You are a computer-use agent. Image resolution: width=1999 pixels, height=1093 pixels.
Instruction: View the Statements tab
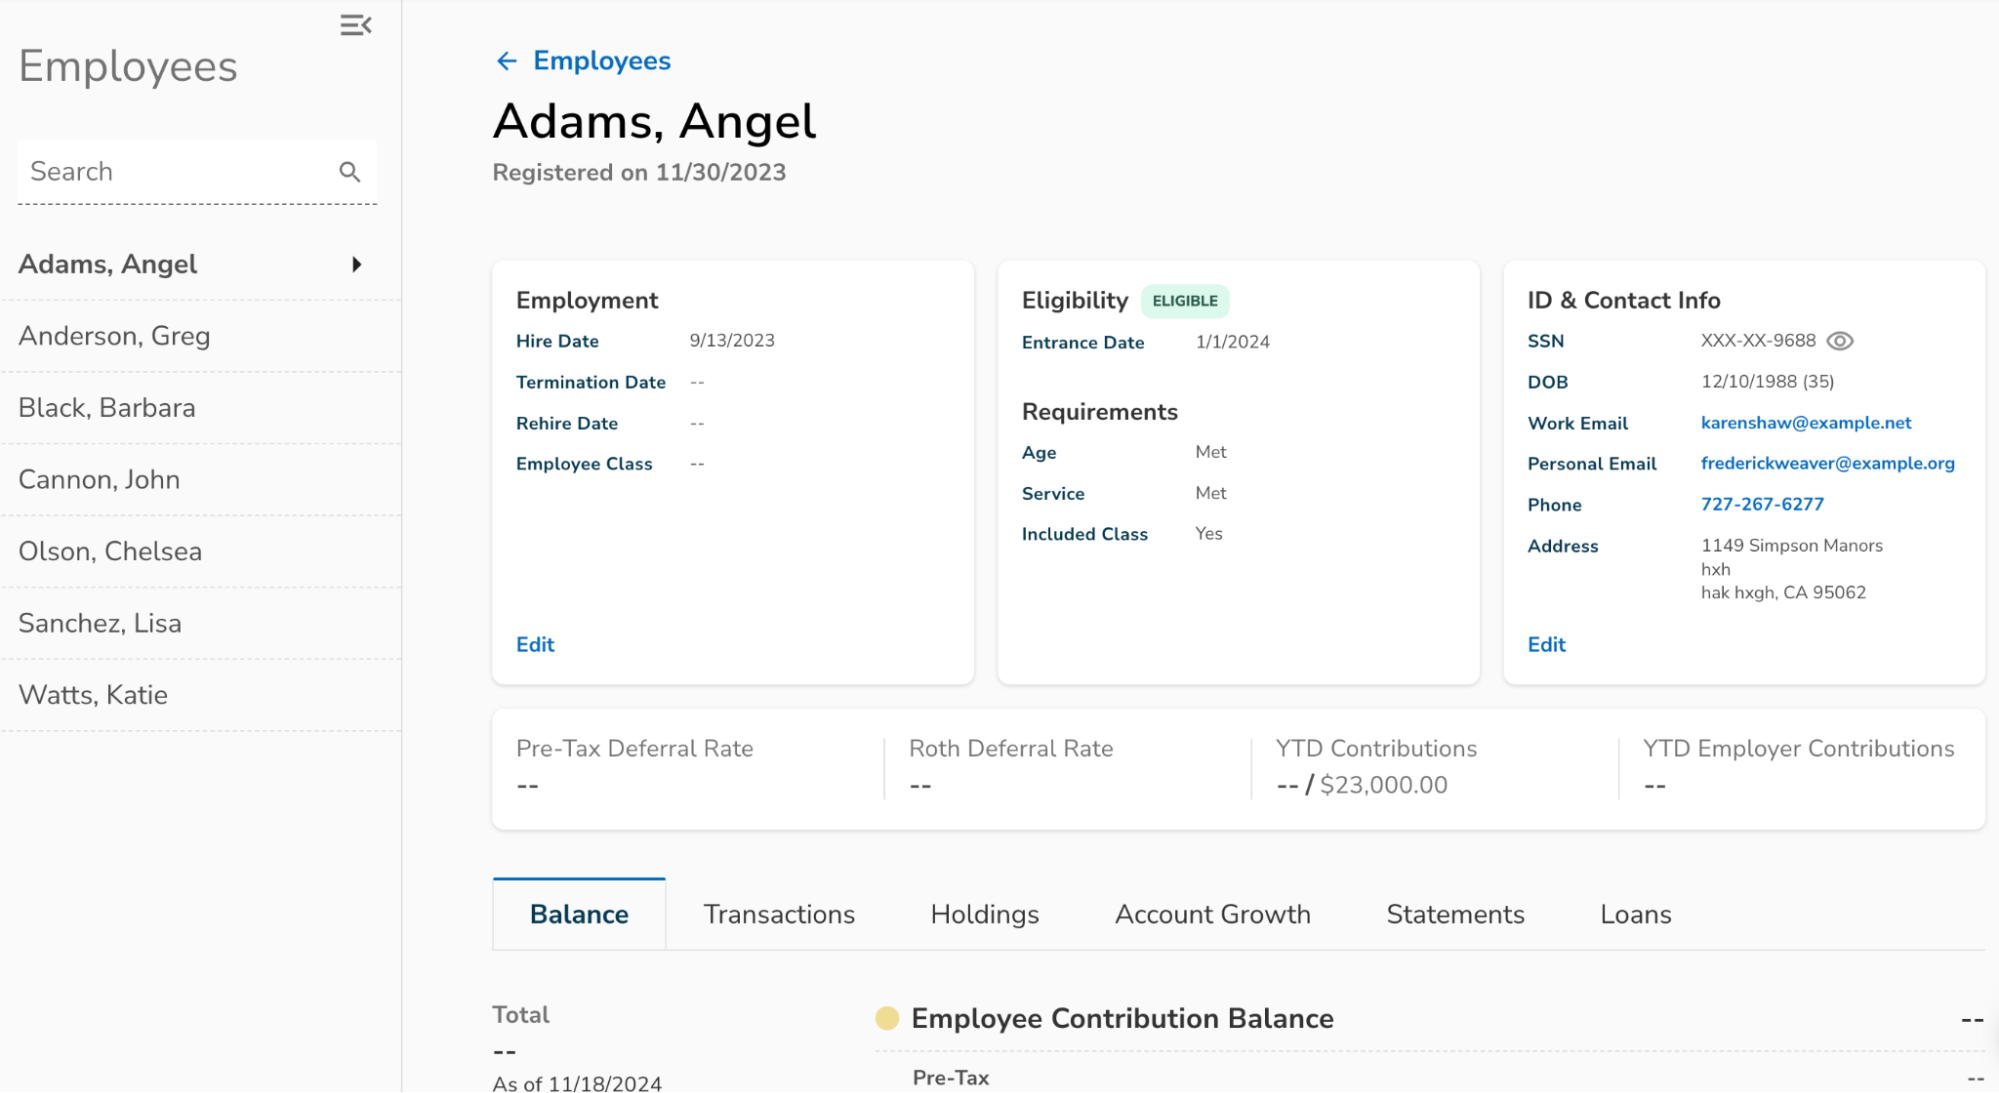(x=1454, y=914)
